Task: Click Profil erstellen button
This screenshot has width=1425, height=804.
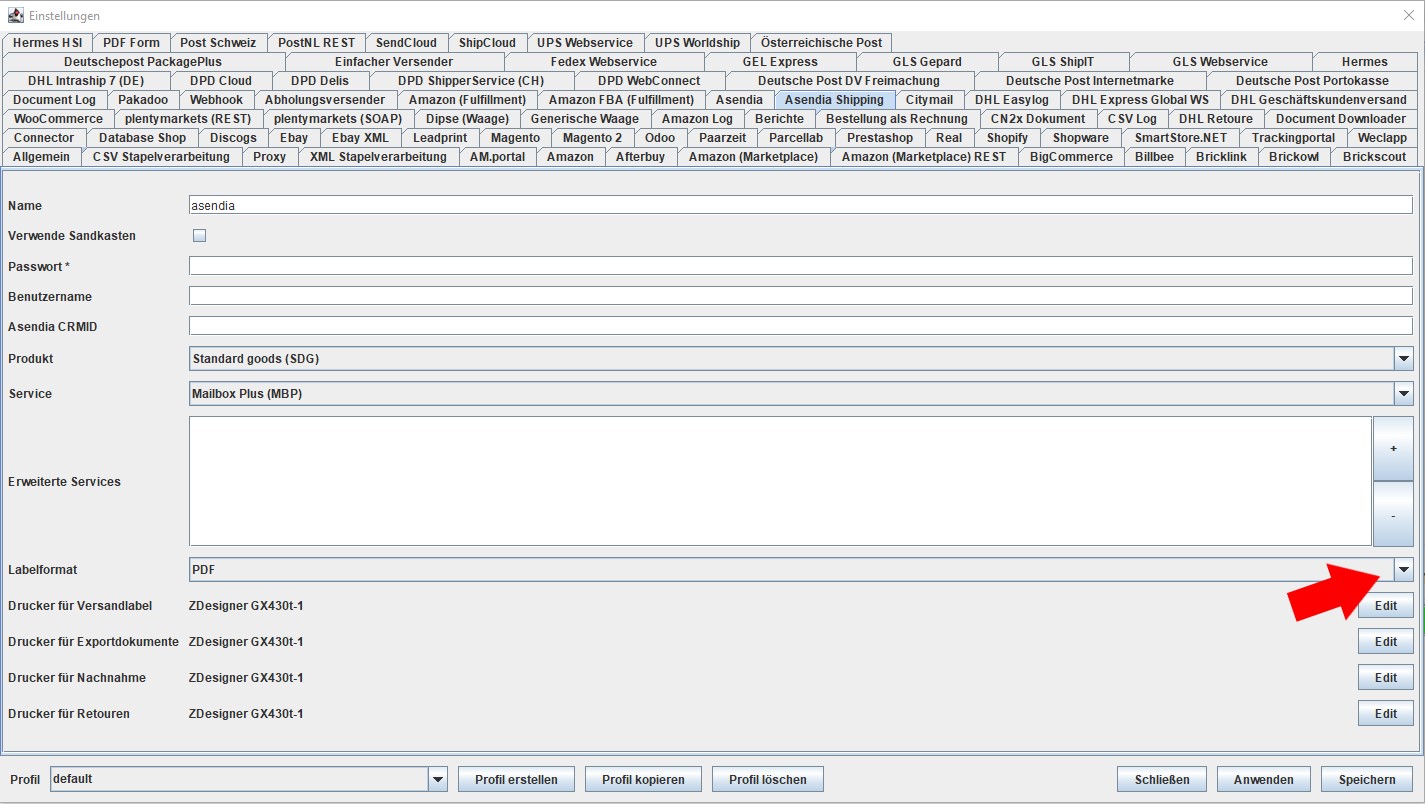Action: click(516, 780)
